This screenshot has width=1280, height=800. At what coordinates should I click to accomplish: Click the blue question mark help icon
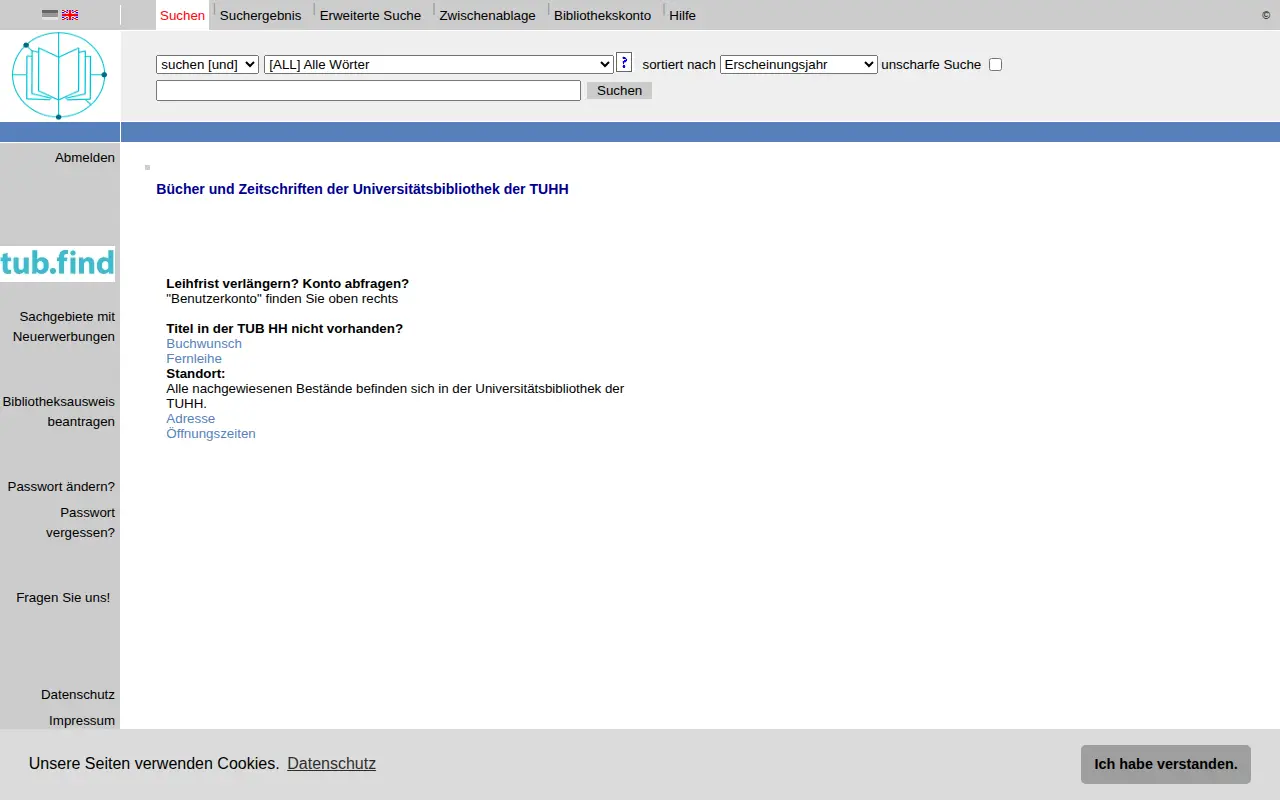pyautogui.click(x=624, y=62)
